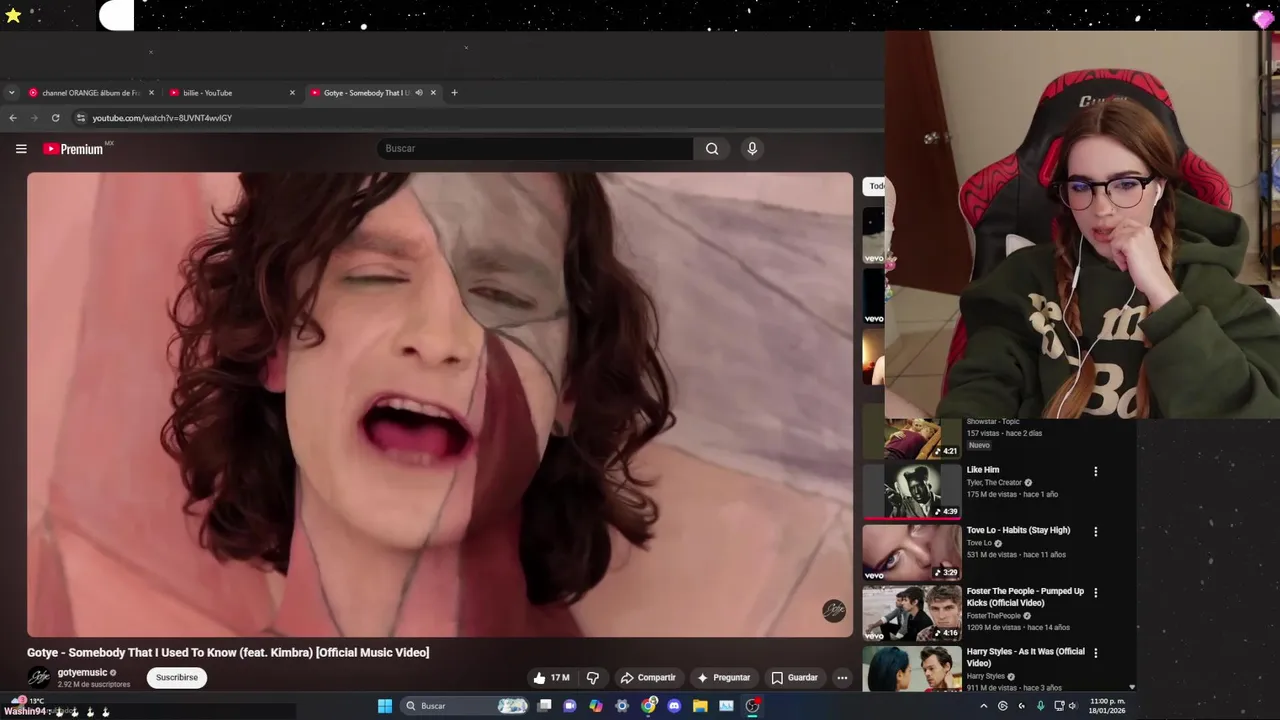Close the channel ORANGE tab
1280x720 pixels.
[x=151, y=93]
